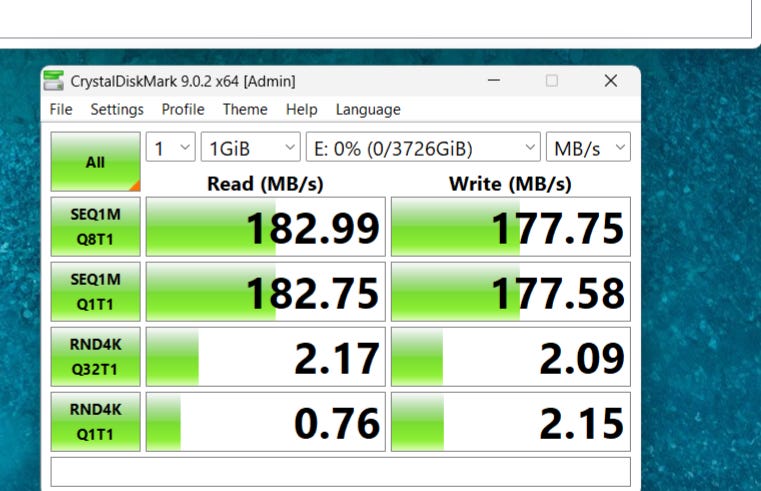The width and height of the screenshot is (761, 491).
Task: Start the RND4K Q32T1 test
Action: 96,357
